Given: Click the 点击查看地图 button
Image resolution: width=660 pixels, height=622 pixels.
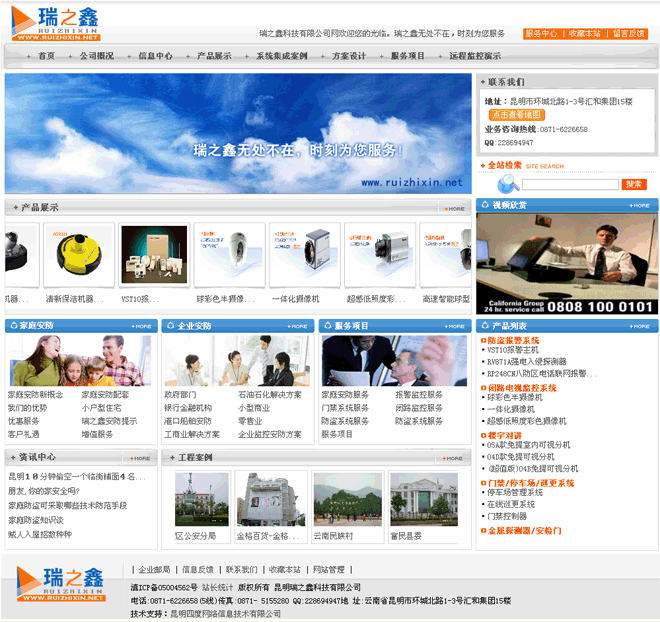Looking at the screenshot, I should [516, 115].
